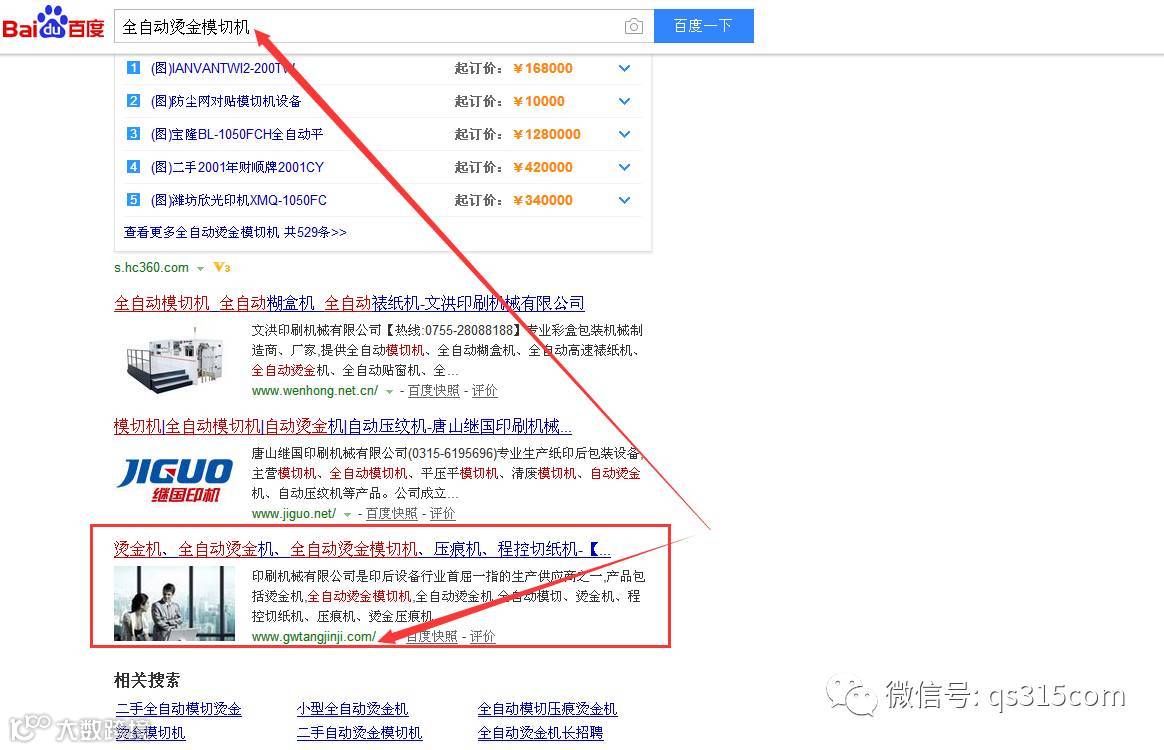Click 查看更多全自动烫金模切机 共529条 link
This screenshot has width=1164, height=750.
click(235, 232)
